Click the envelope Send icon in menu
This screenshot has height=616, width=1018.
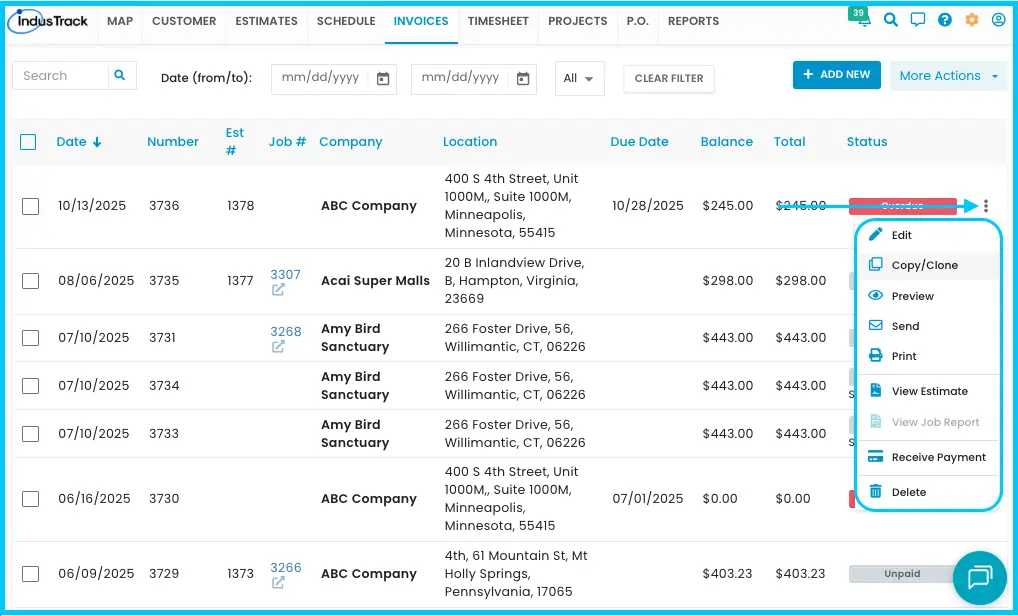click(875, 325)
